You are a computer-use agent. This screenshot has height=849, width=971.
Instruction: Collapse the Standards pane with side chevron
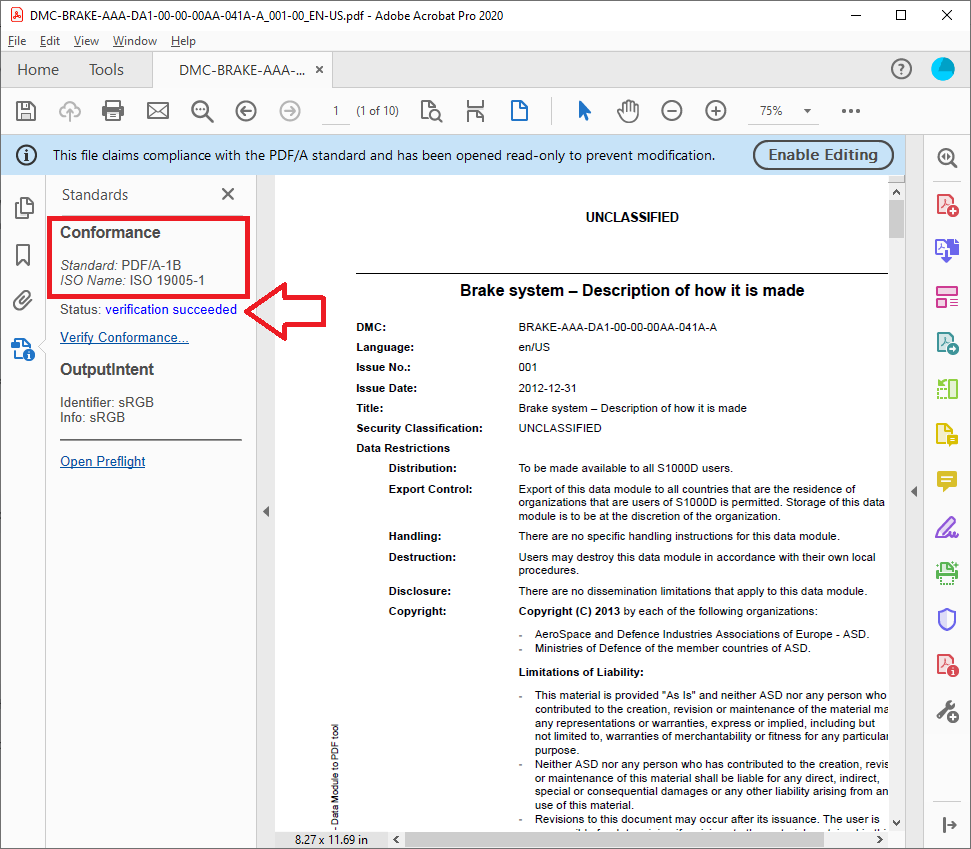pyautogui.click(x=265, y=511)
